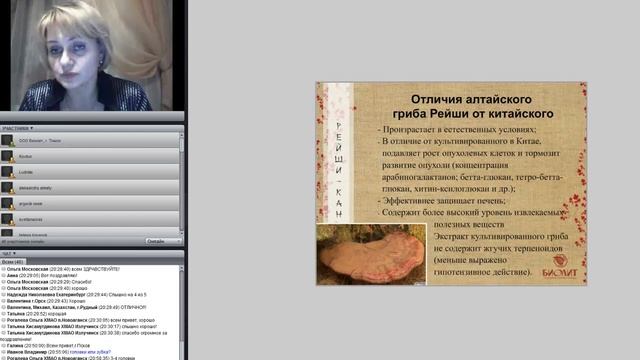The image size is (640, 360).
Task: Click sender name Анна in chat
Action: (12, 276)
